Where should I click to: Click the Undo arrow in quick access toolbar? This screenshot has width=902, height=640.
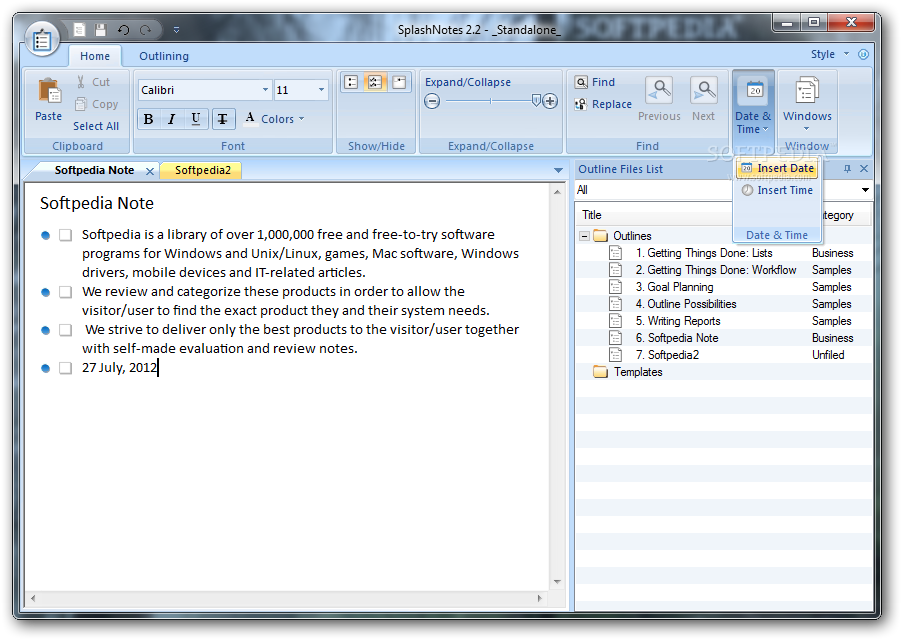coord(123,29)
